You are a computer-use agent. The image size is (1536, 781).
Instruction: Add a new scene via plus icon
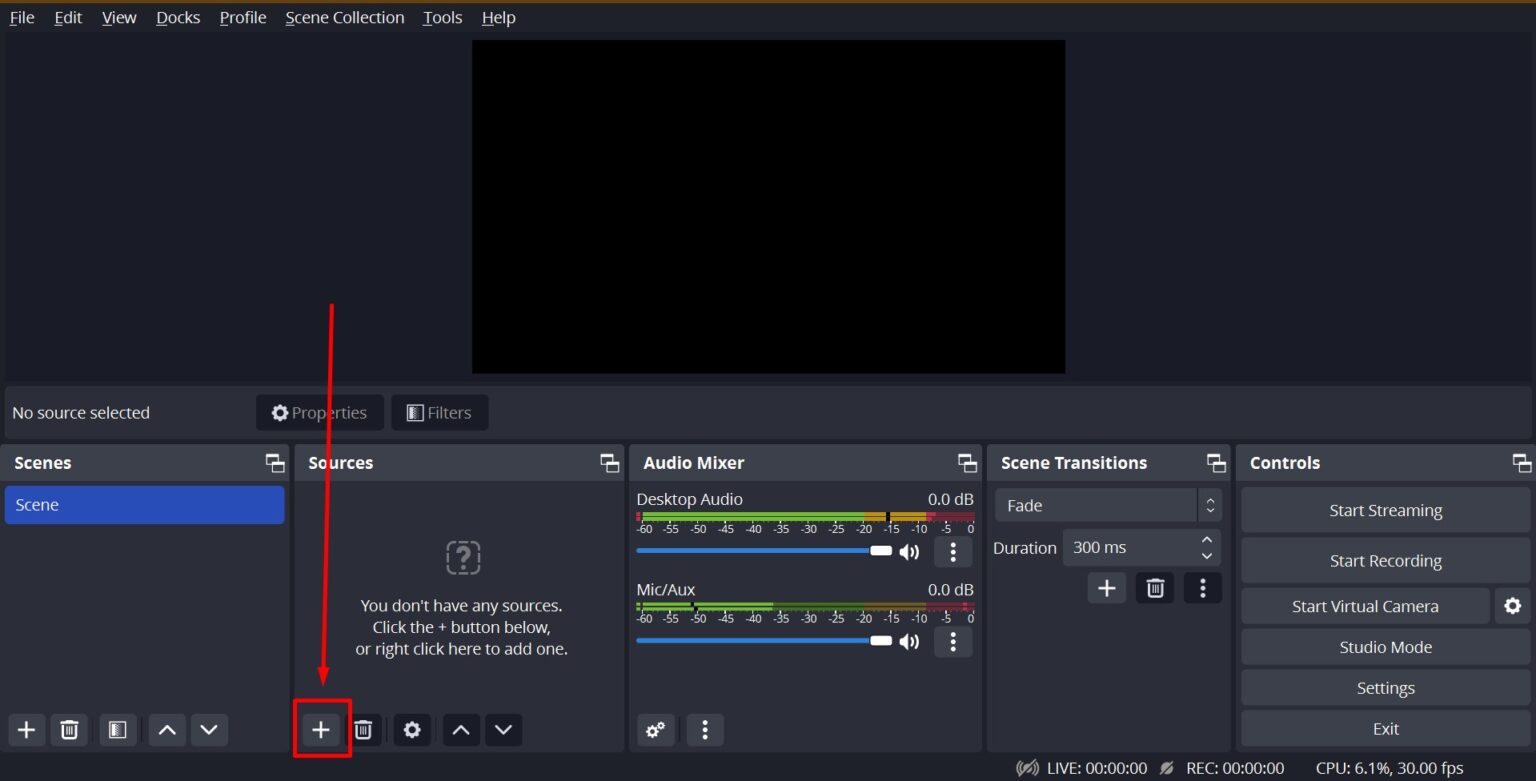26,730
